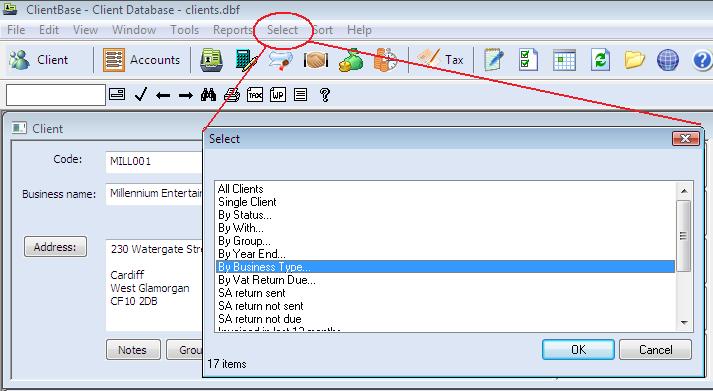Open the Reports menu
Image resolution: width=713 pixels, height=391 pixels.
pyautogui.click(x=233, y=30)
